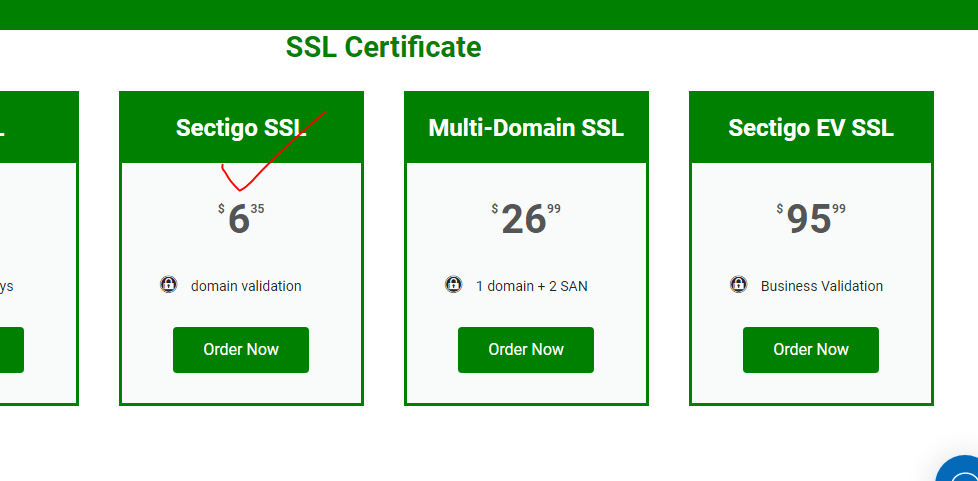Click the lock icon beside 1 domain + 2 SAN
Image resolution: width=978 pixels, height=481 pixels.
[x=453, y=284]
